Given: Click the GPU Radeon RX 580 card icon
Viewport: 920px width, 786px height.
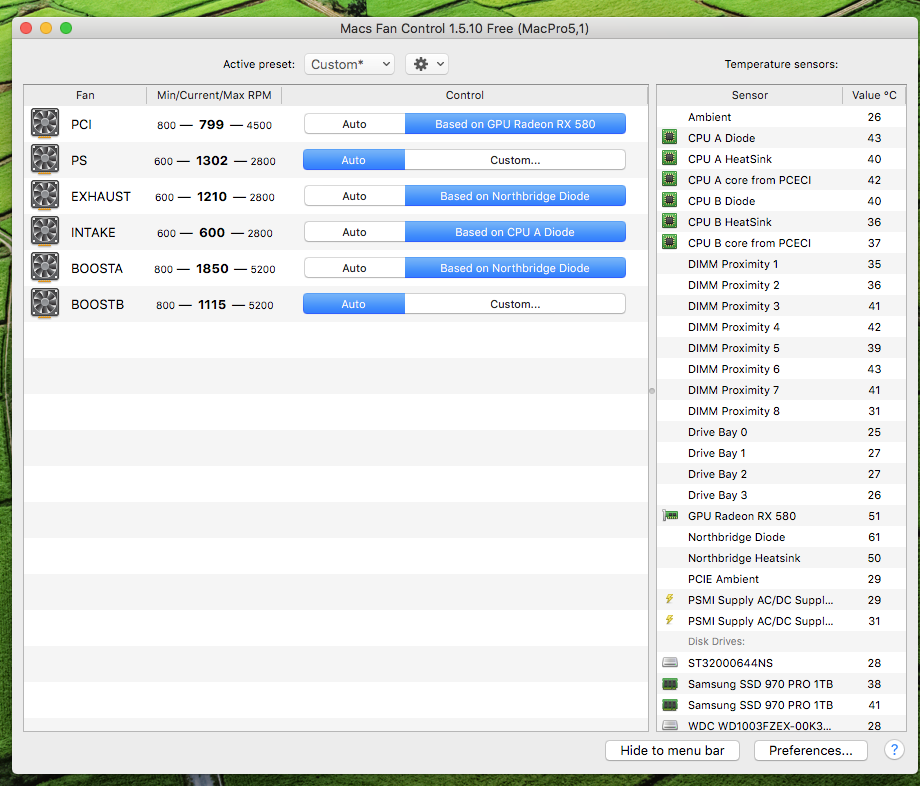Looking at the screenshot, I should [x=669, y=516].
